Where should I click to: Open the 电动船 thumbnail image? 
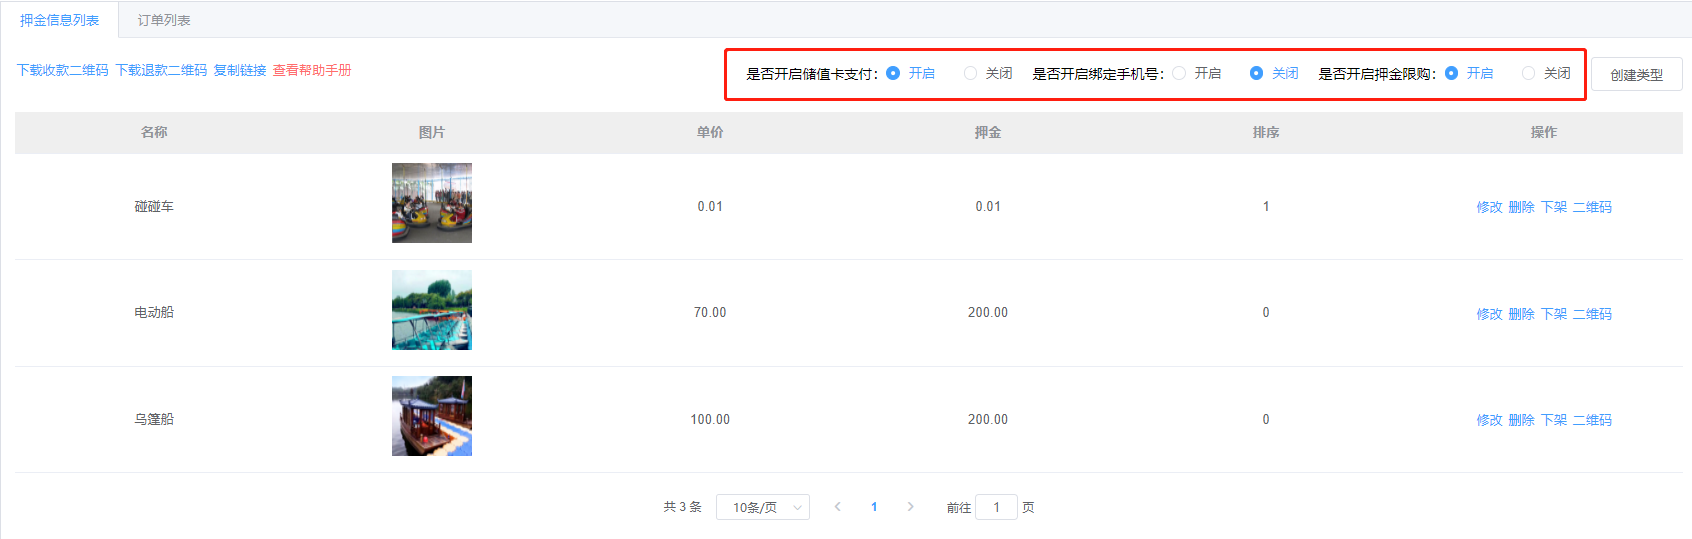click(x=432, y=310)
